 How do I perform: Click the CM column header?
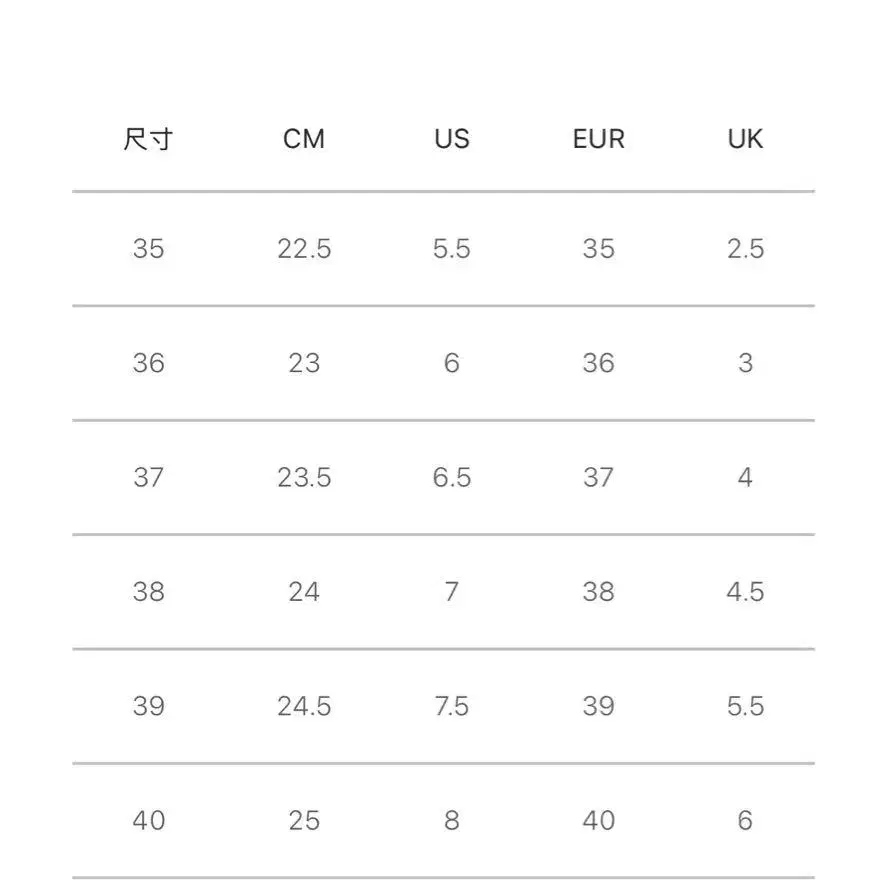[x=304, y=139]
